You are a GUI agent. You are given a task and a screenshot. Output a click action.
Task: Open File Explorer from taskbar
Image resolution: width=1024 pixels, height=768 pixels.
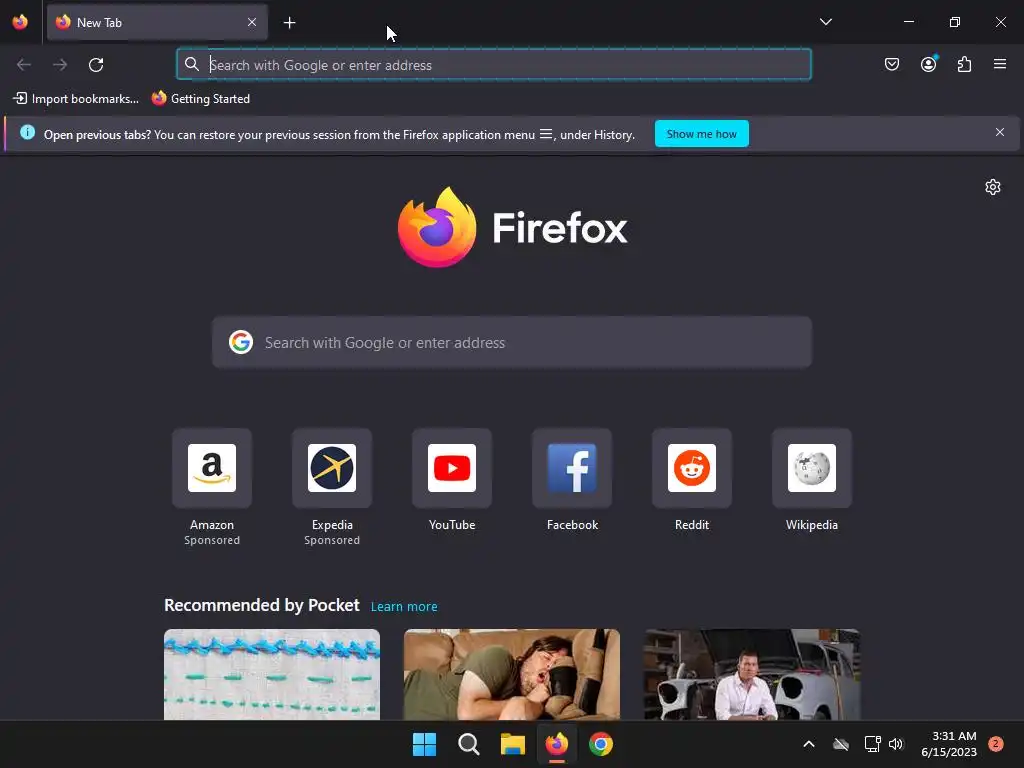[513, 744]
